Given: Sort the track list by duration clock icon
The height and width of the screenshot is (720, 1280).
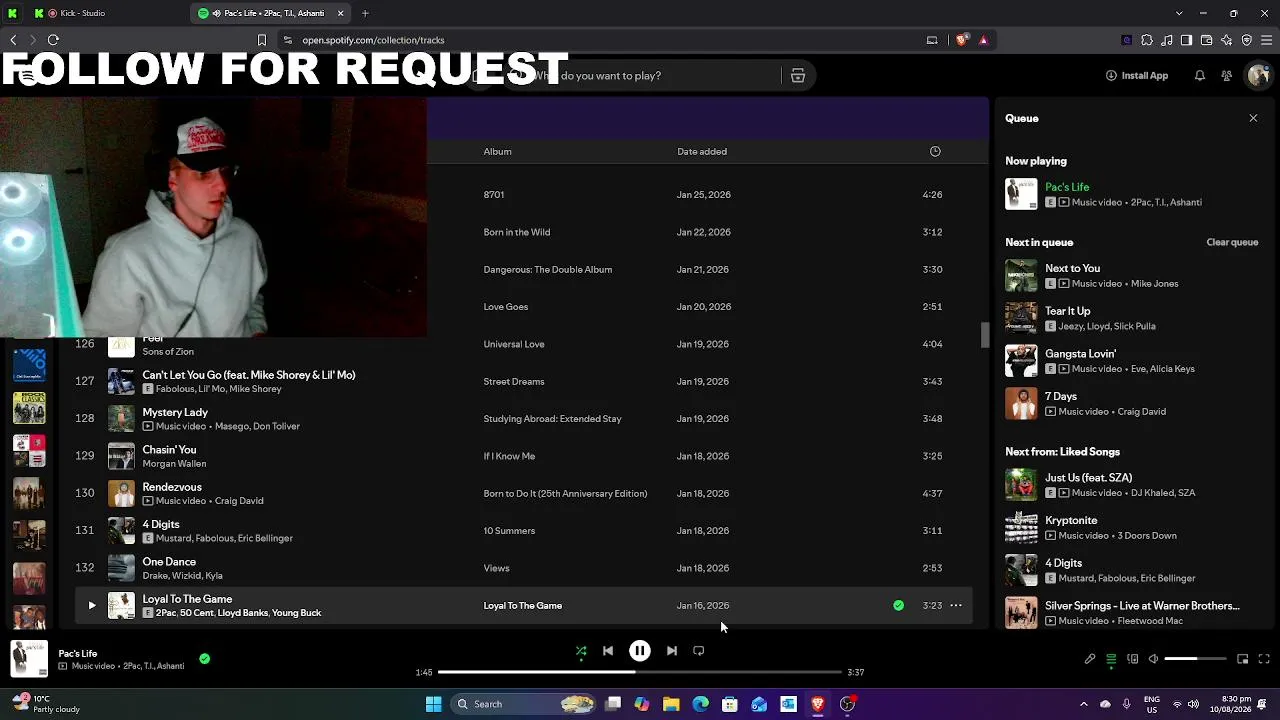Looking at the screenshot, I should [935, 151].
